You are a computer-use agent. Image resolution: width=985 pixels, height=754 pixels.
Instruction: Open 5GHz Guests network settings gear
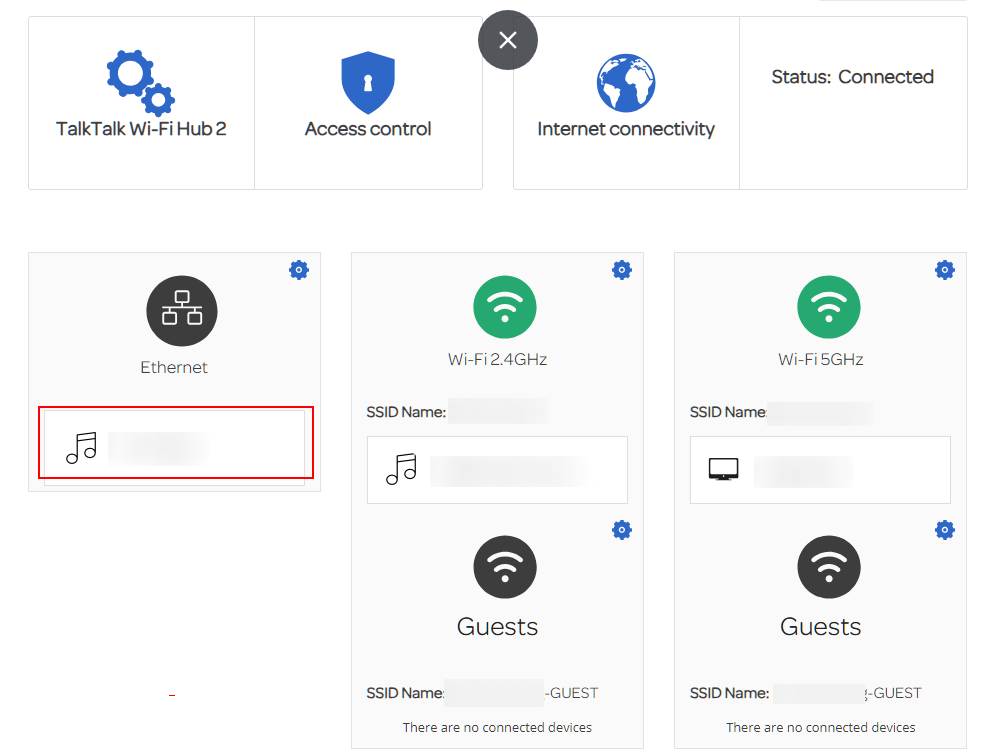[945, 530]
